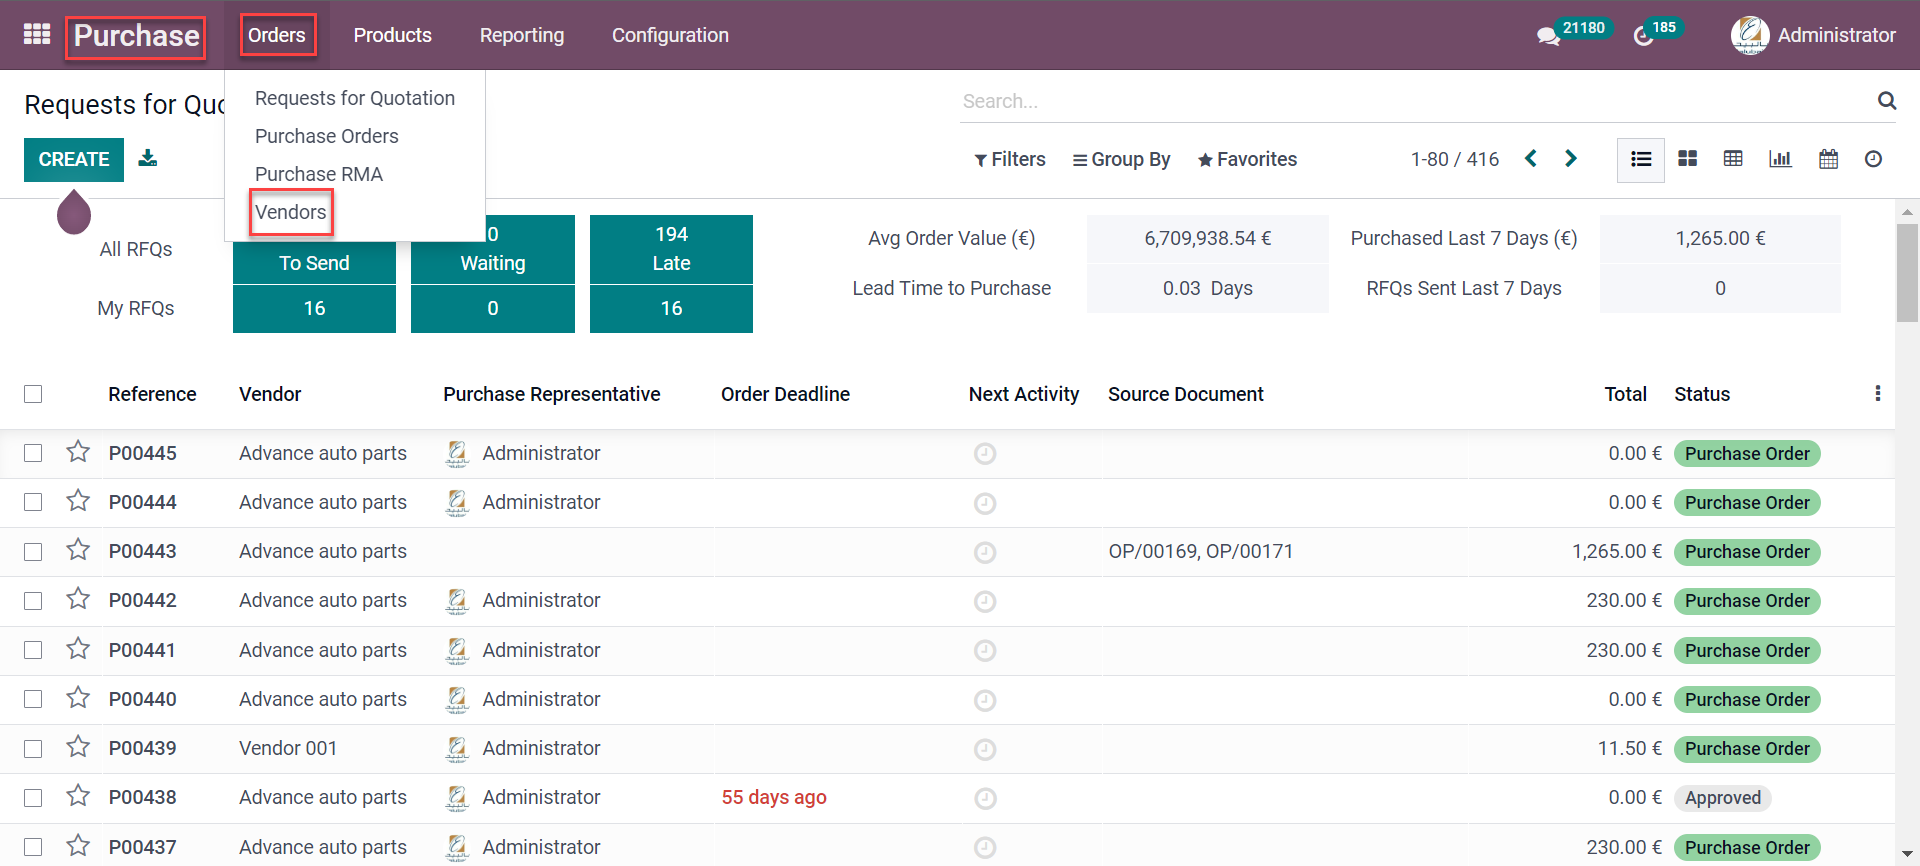Go to next page of records
The image size is (1920, 866).
click(x=1571, y=159)
